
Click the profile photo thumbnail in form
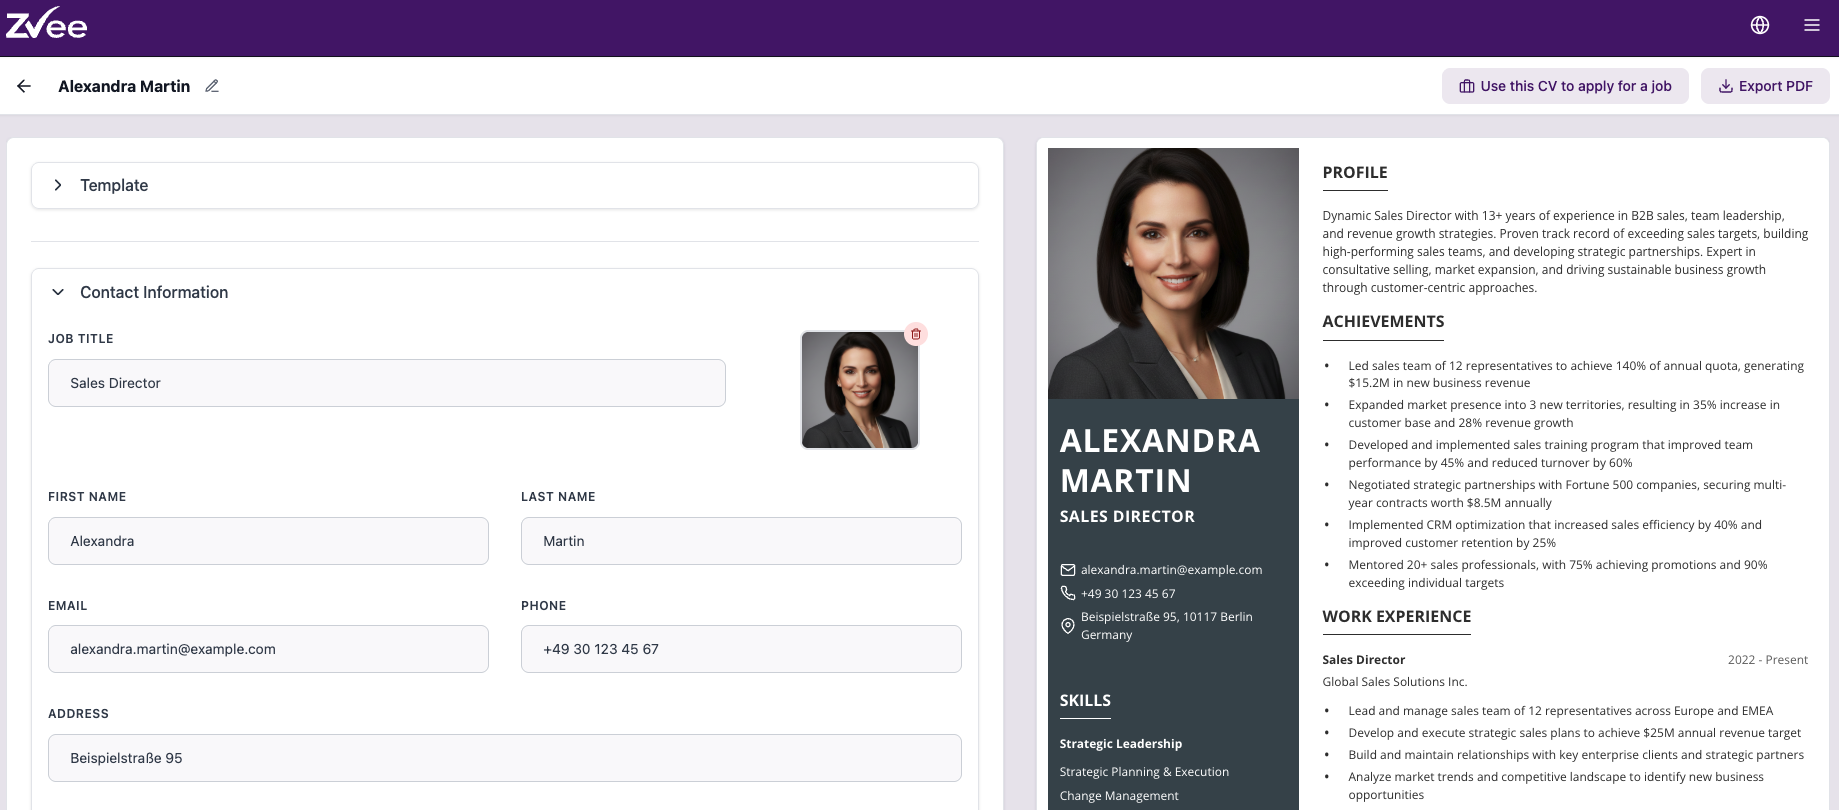point(859,391)
